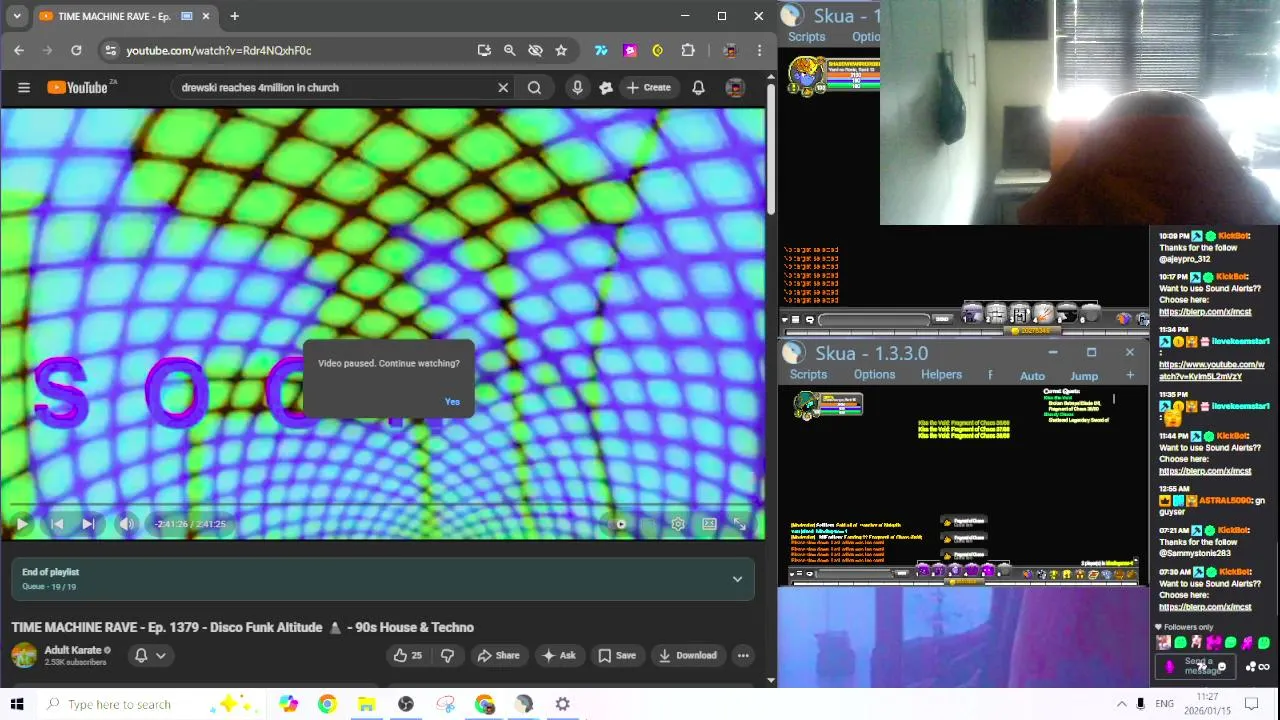Open Skua Scripts menu
This screenshot has height=720, width=1280.
click(x=808, y=375)
